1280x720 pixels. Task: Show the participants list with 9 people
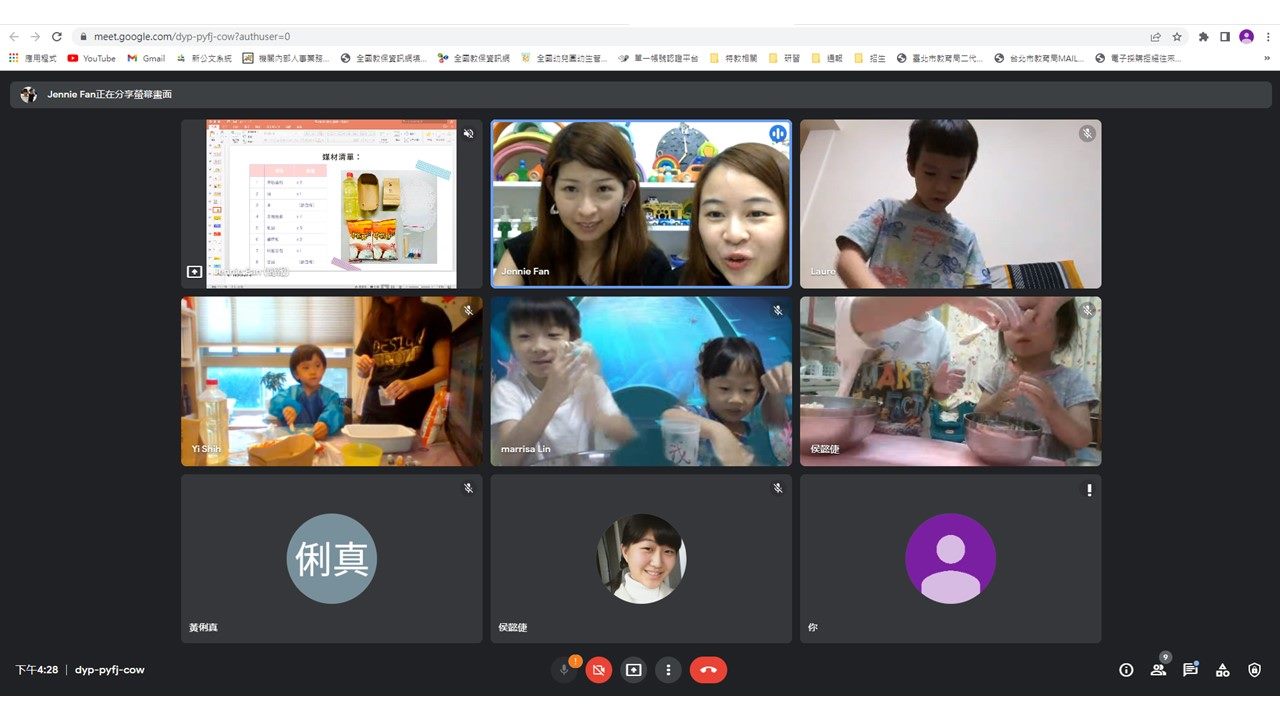pos(1158,670)
